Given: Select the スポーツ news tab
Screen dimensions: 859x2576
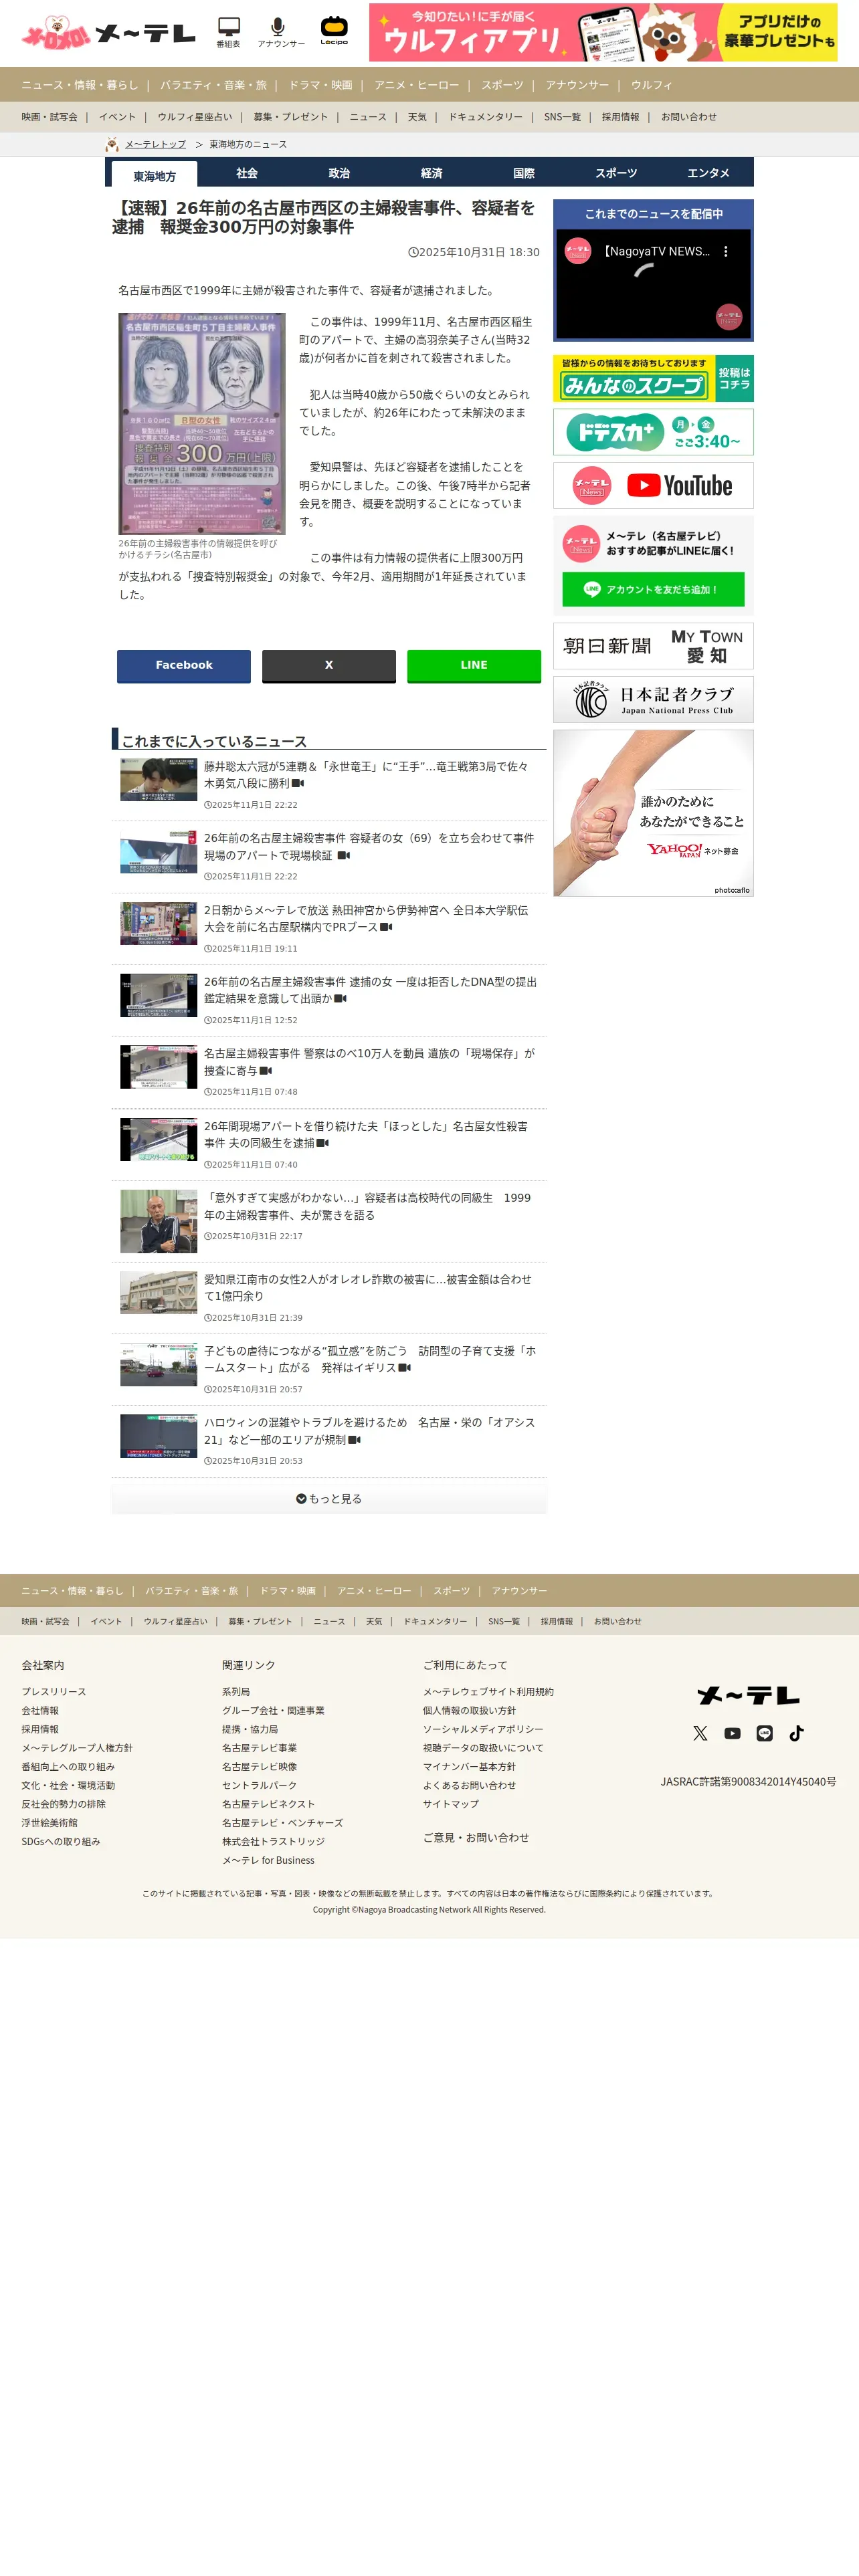Looking at the screenshot, I should pyautogui.click(x=616, y=173).
